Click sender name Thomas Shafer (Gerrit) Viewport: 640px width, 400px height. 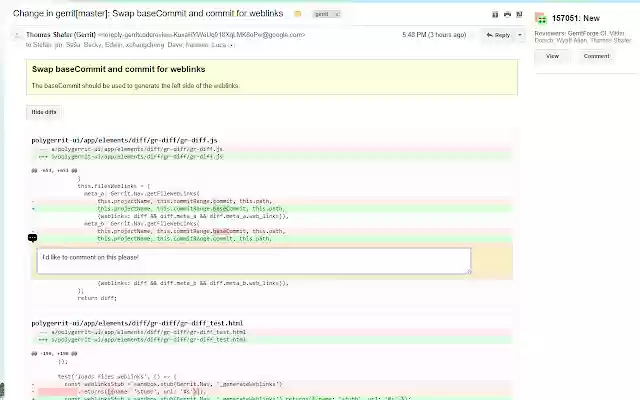point(61,35)
